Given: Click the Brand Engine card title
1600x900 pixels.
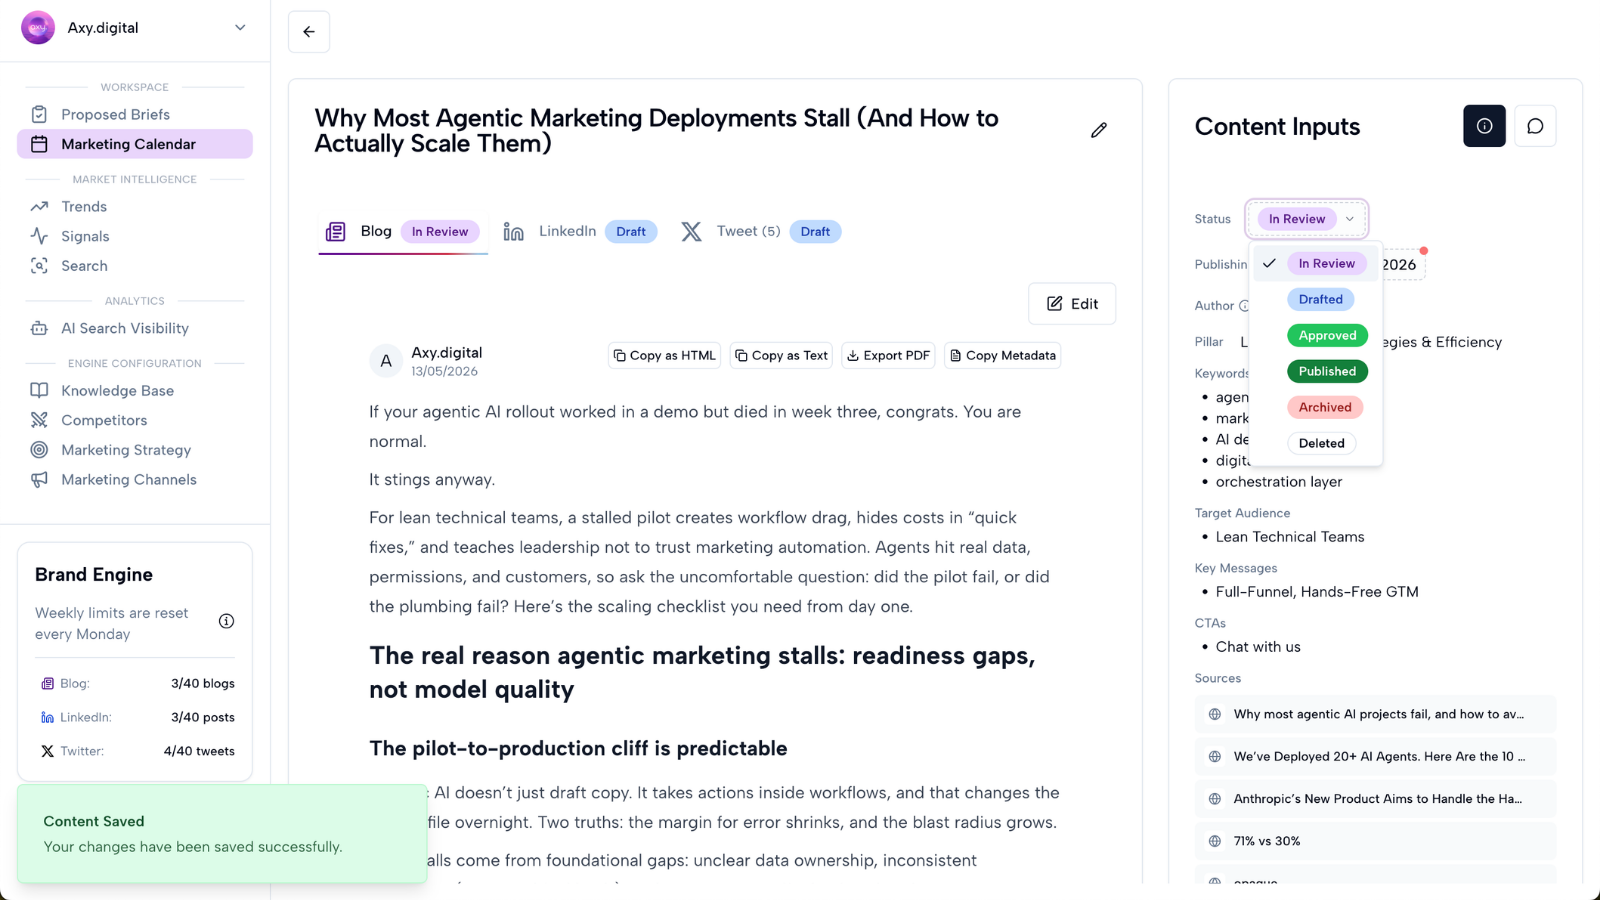Looking at the screenshot, I should [94, 575].
